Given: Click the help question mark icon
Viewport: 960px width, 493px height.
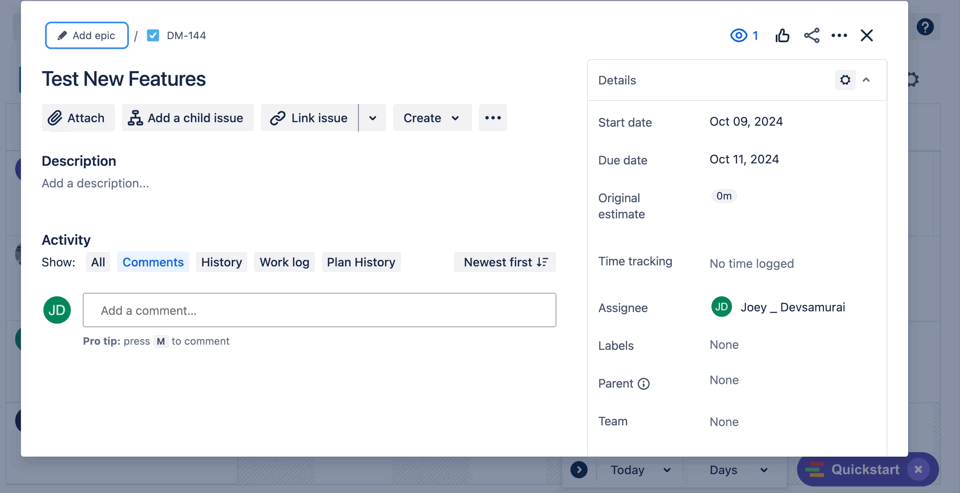Looking at the screenshot, I should click(x=925, y=27).
